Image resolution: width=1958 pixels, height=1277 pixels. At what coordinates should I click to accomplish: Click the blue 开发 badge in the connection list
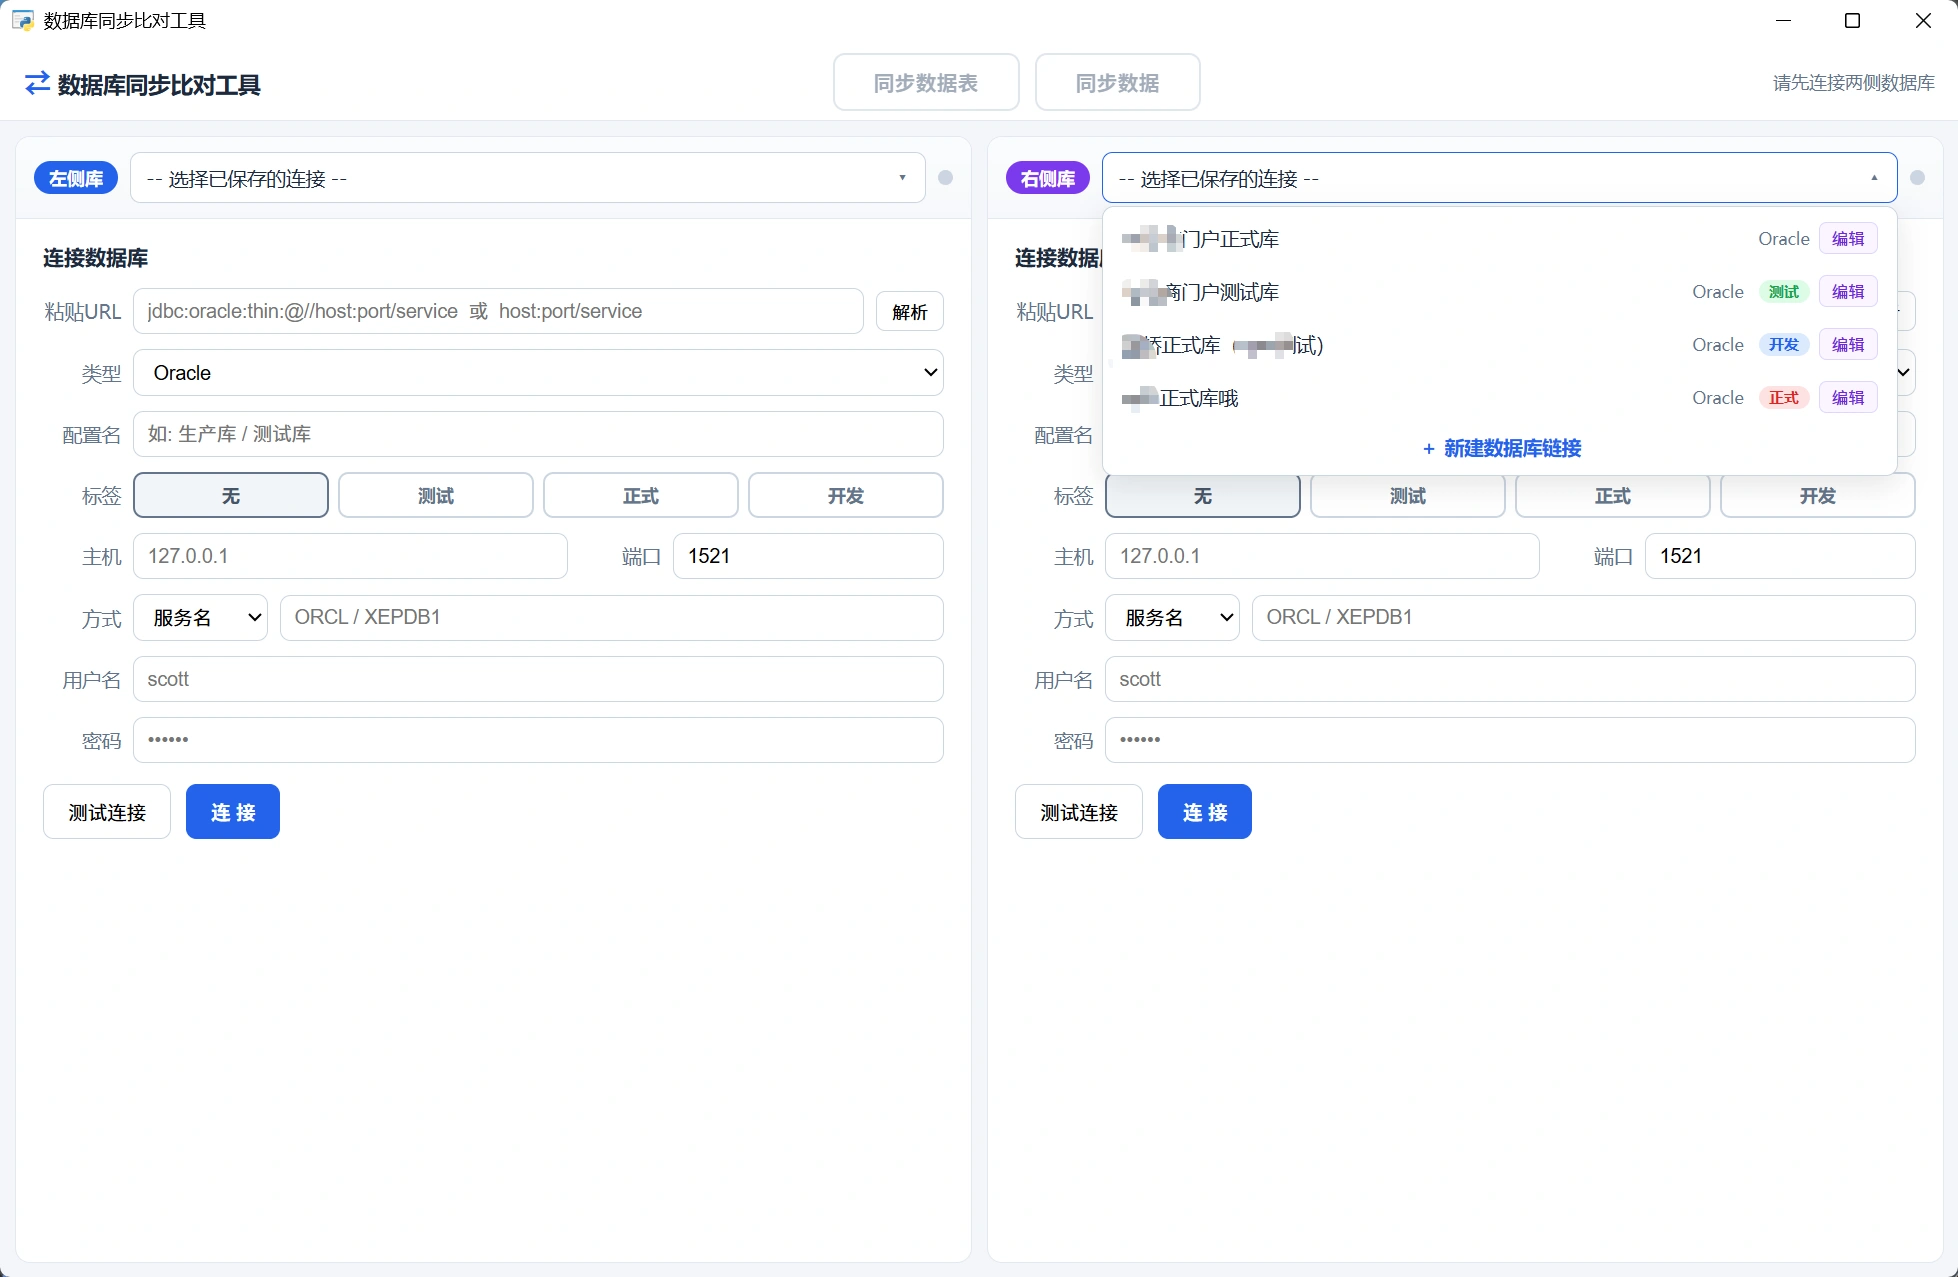click(x=1784, y=345)
